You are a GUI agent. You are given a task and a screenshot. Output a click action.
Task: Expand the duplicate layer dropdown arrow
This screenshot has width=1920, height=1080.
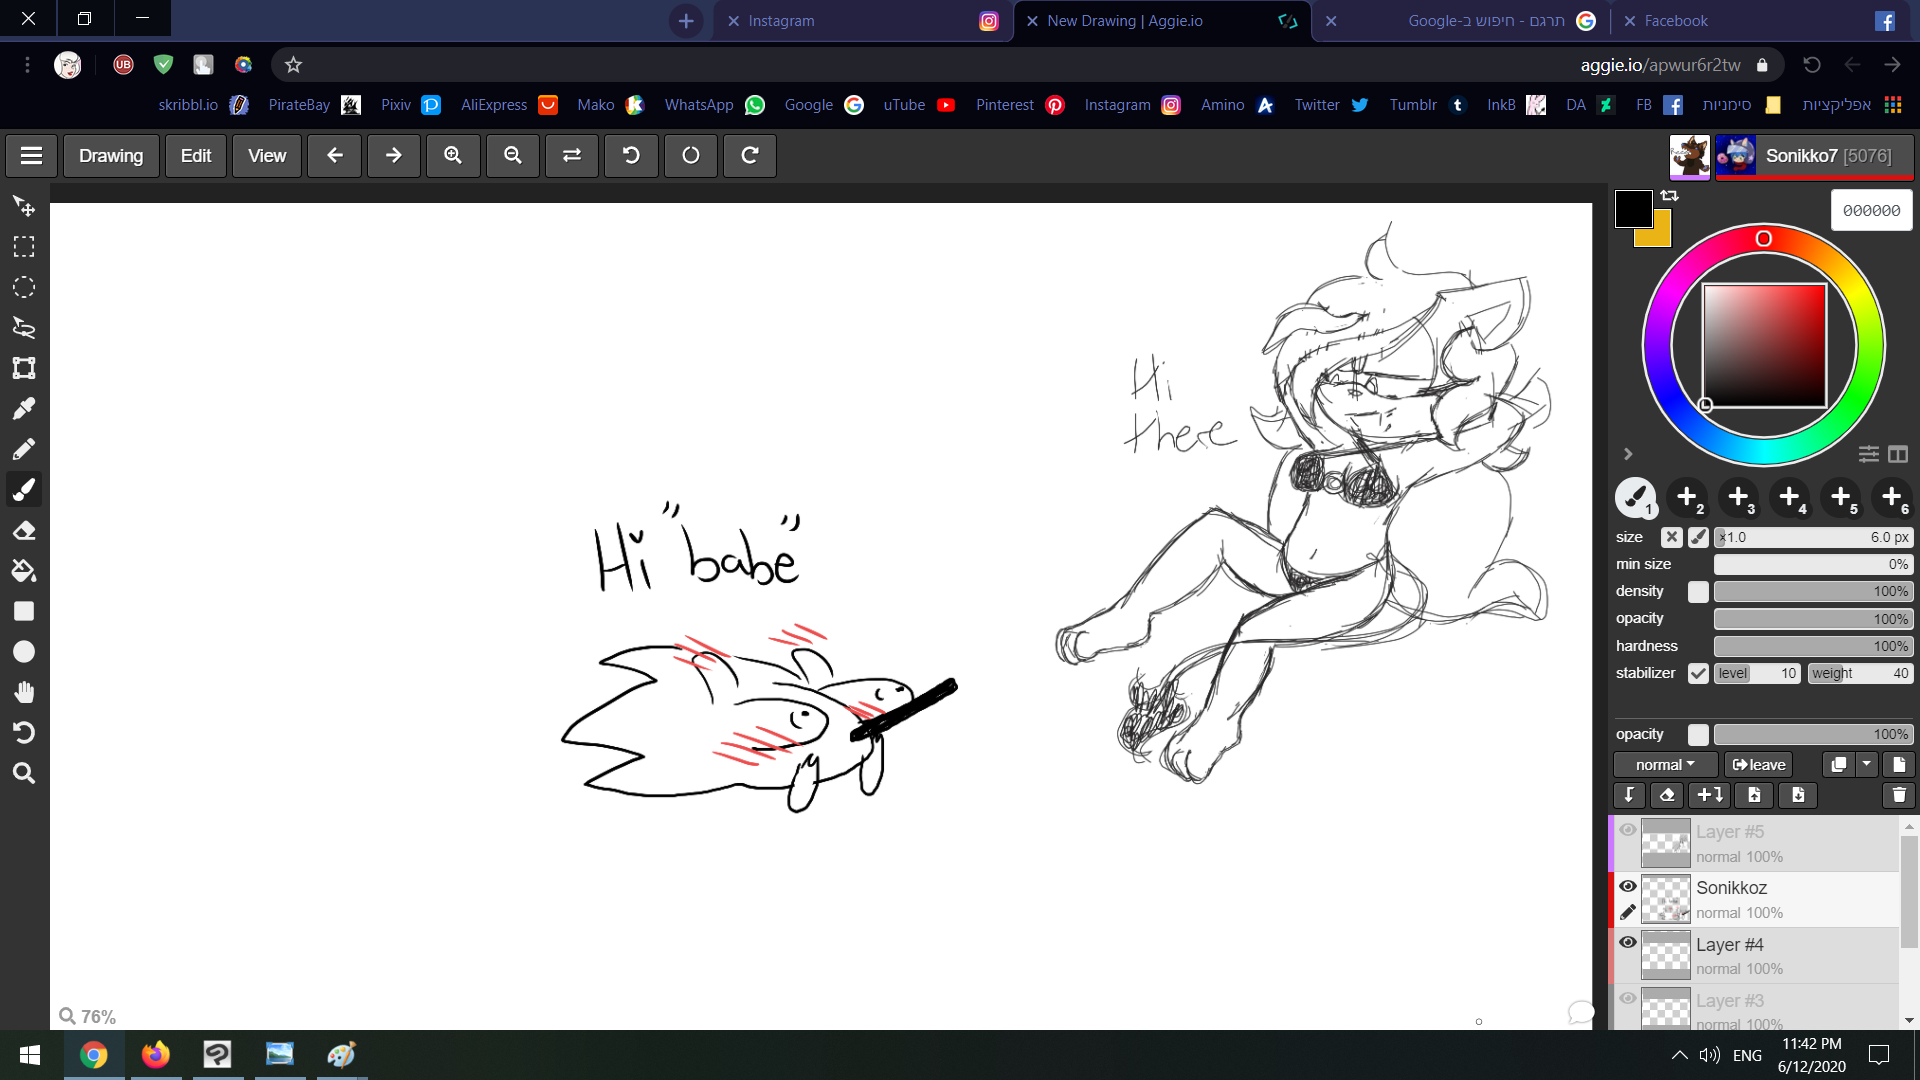1866,765
